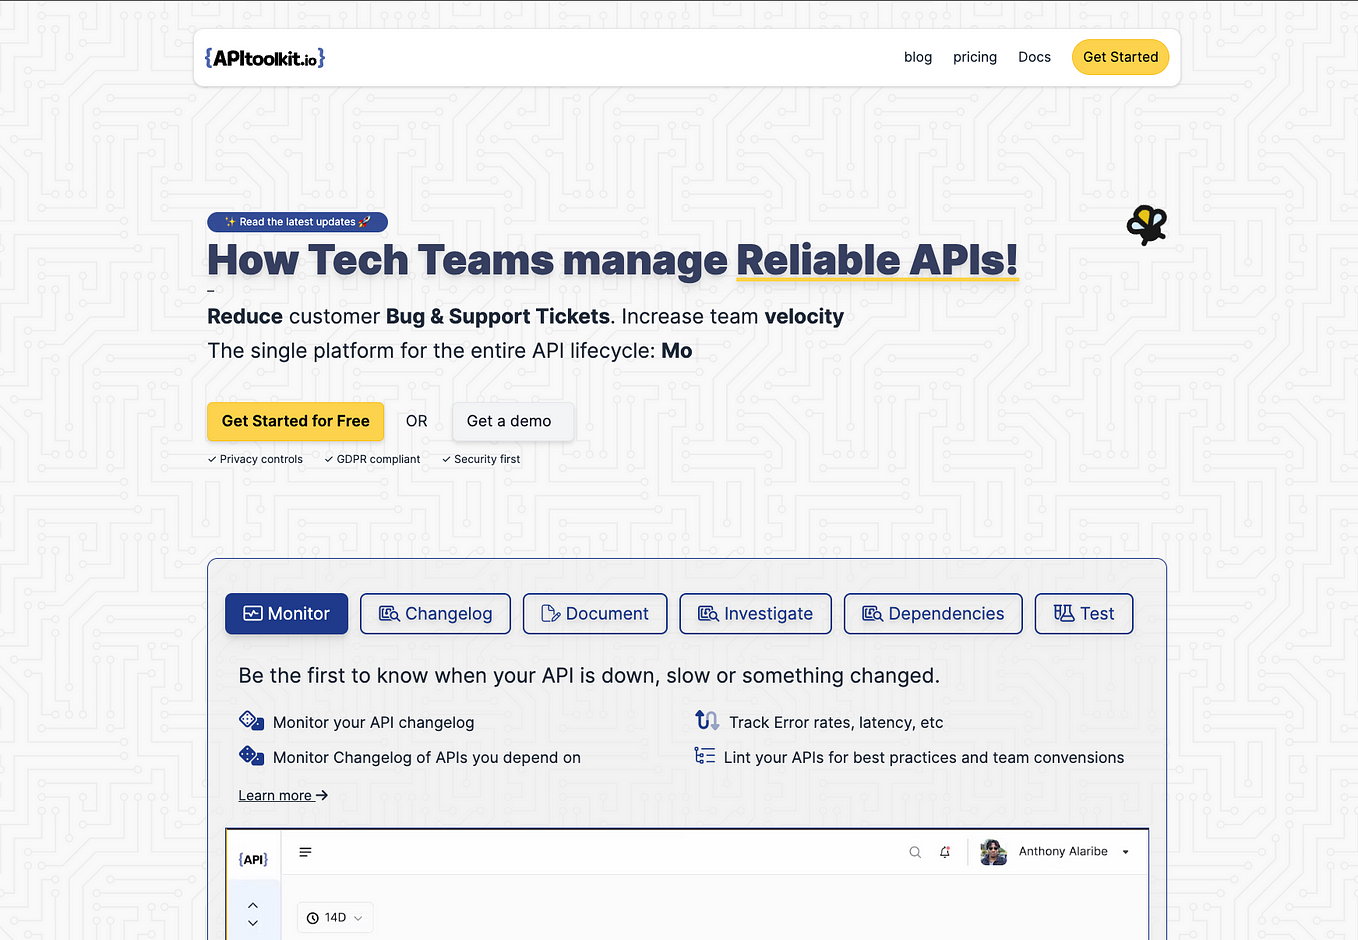Click the hamburger menu in the dashboard preview
This screenshot has height=940, width=1358.
[305, 852]
